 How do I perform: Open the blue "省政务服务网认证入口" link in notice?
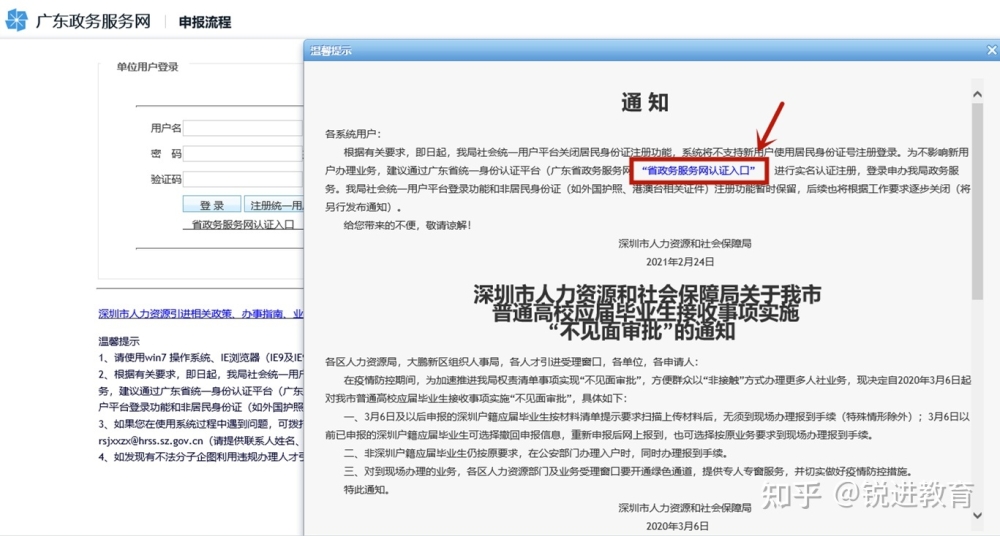(698, 170)
